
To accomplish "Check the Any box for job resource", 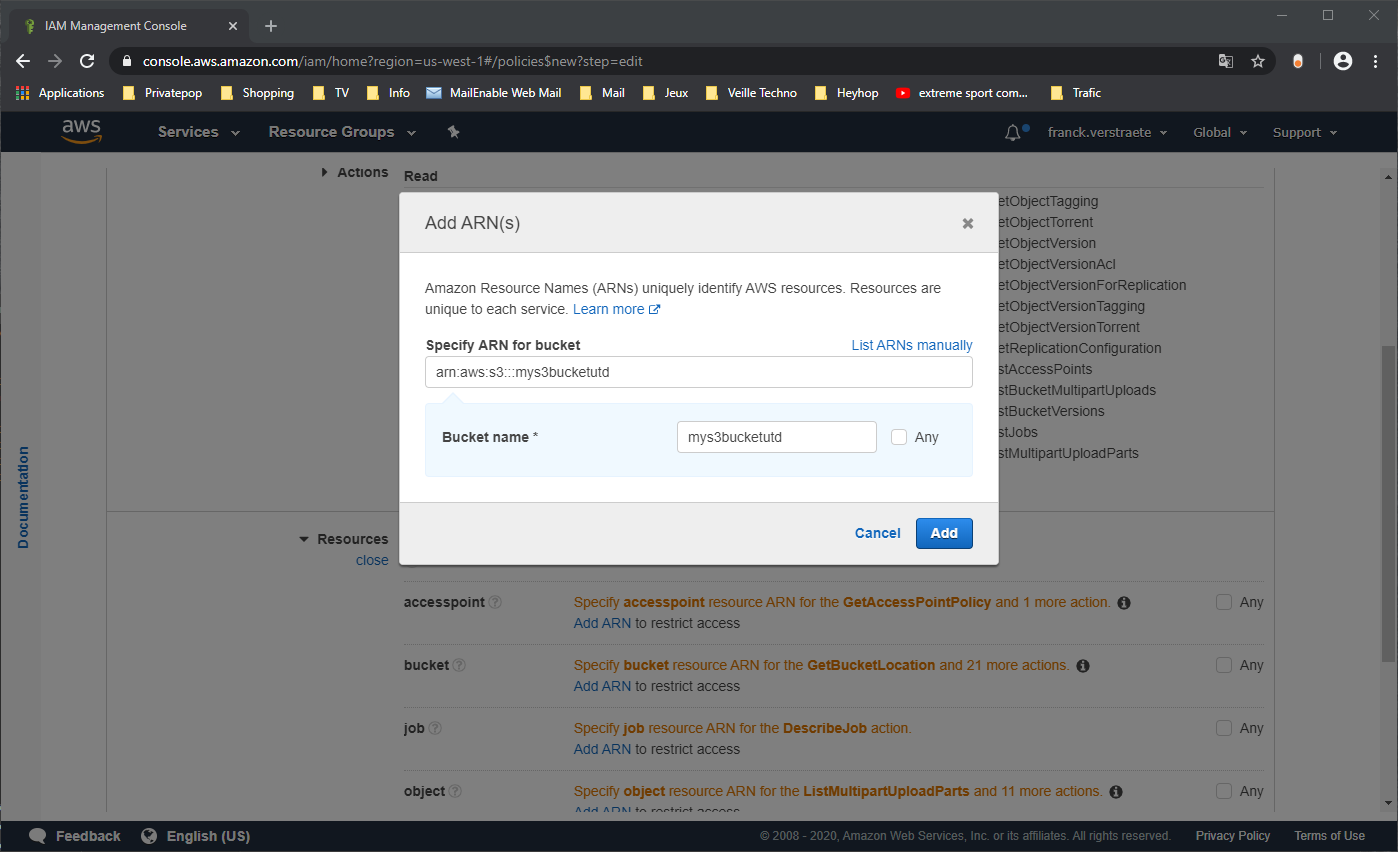I will (x=1224, y=728).
